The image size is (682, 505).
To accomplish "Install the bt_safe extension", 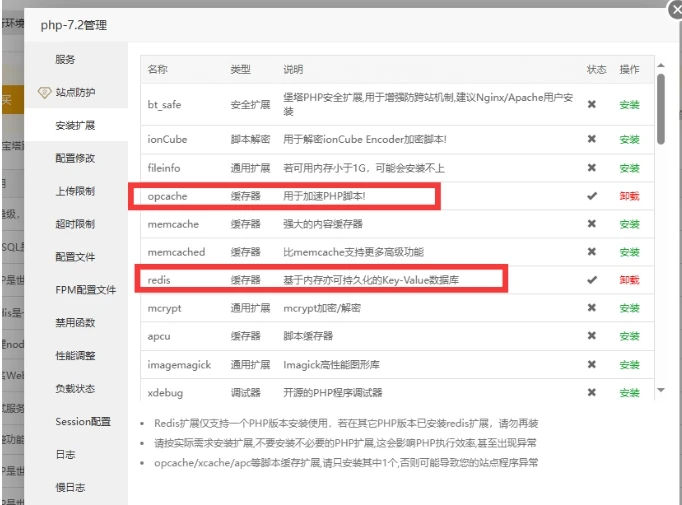I will click(629, 105).
